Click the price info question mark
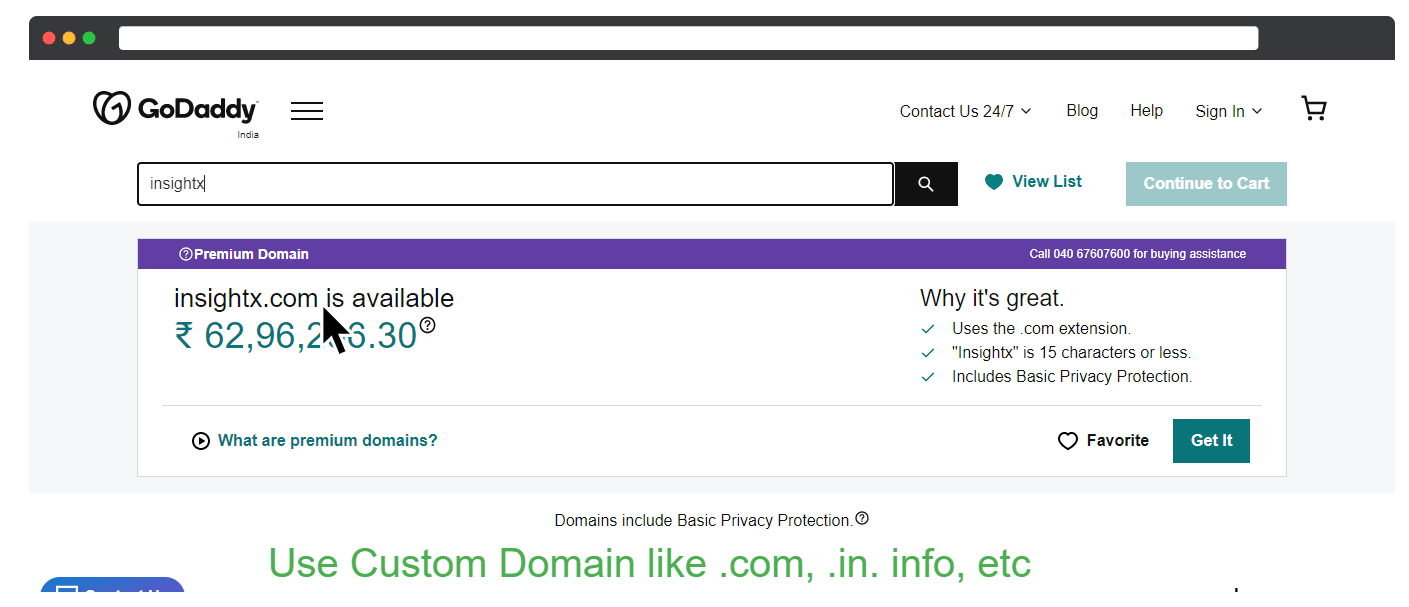 click(x=428, y=325)
